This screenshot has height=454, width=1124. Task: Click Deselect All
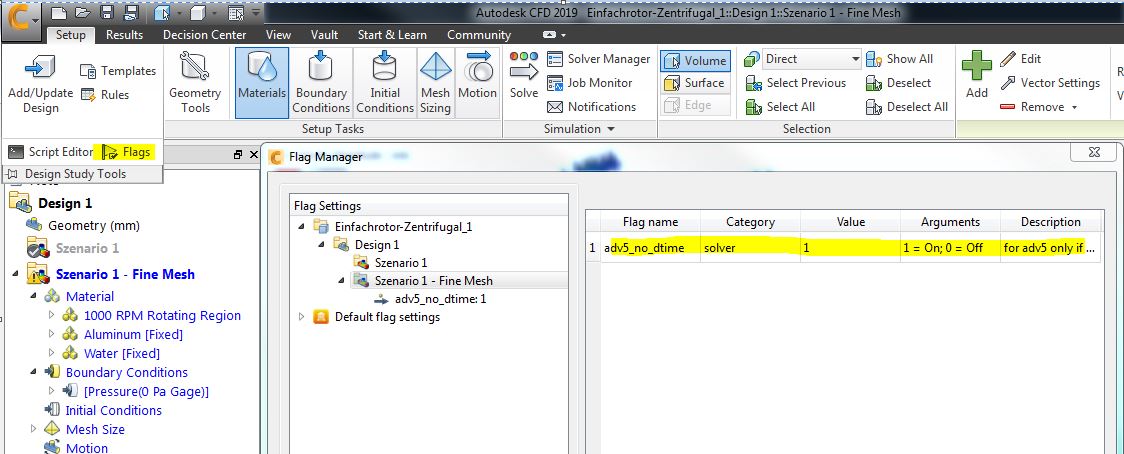[x=907, y=106]
